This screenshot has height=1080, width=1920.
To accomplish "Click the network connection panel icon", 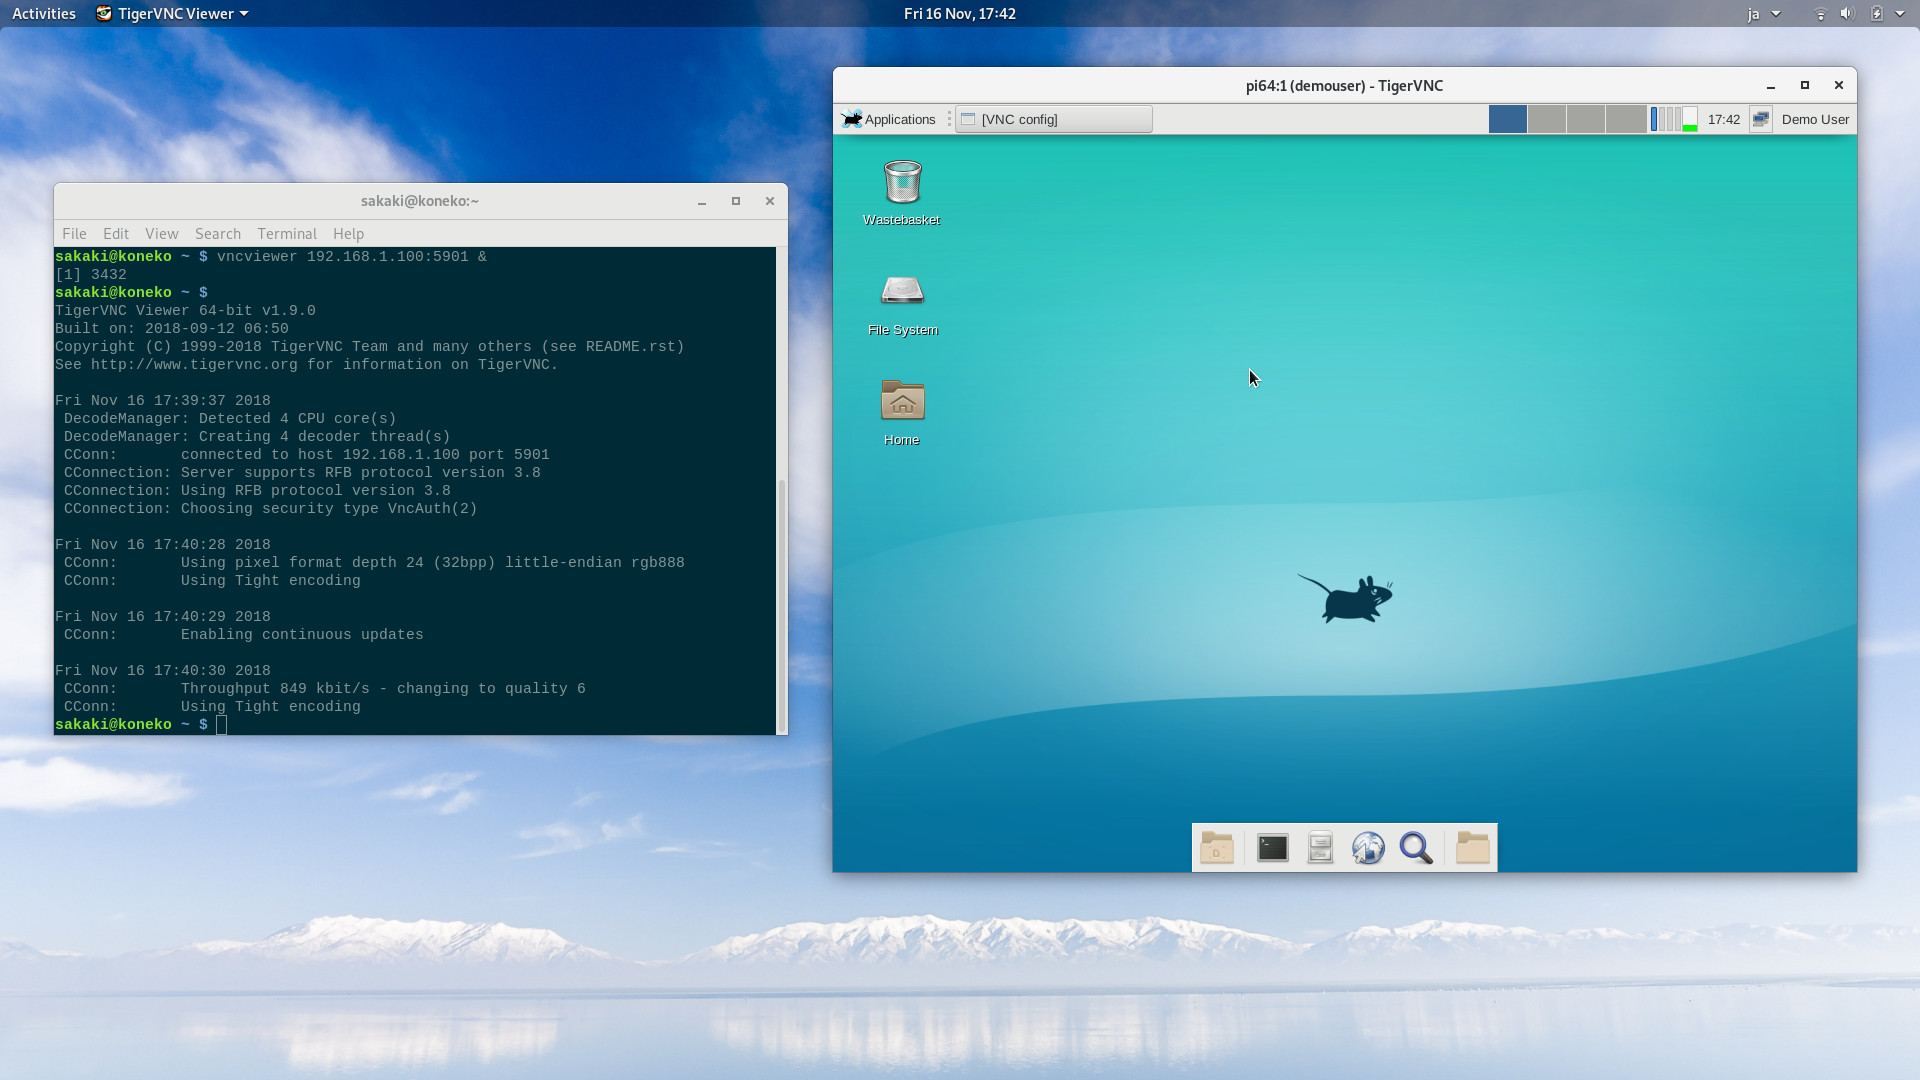I will coord(1760,119).
